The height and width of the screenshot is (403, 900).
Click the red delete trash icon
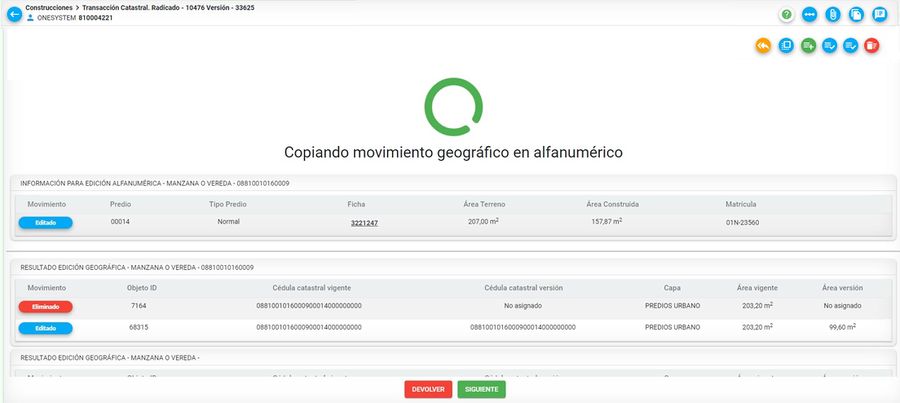tap(872, 45)
